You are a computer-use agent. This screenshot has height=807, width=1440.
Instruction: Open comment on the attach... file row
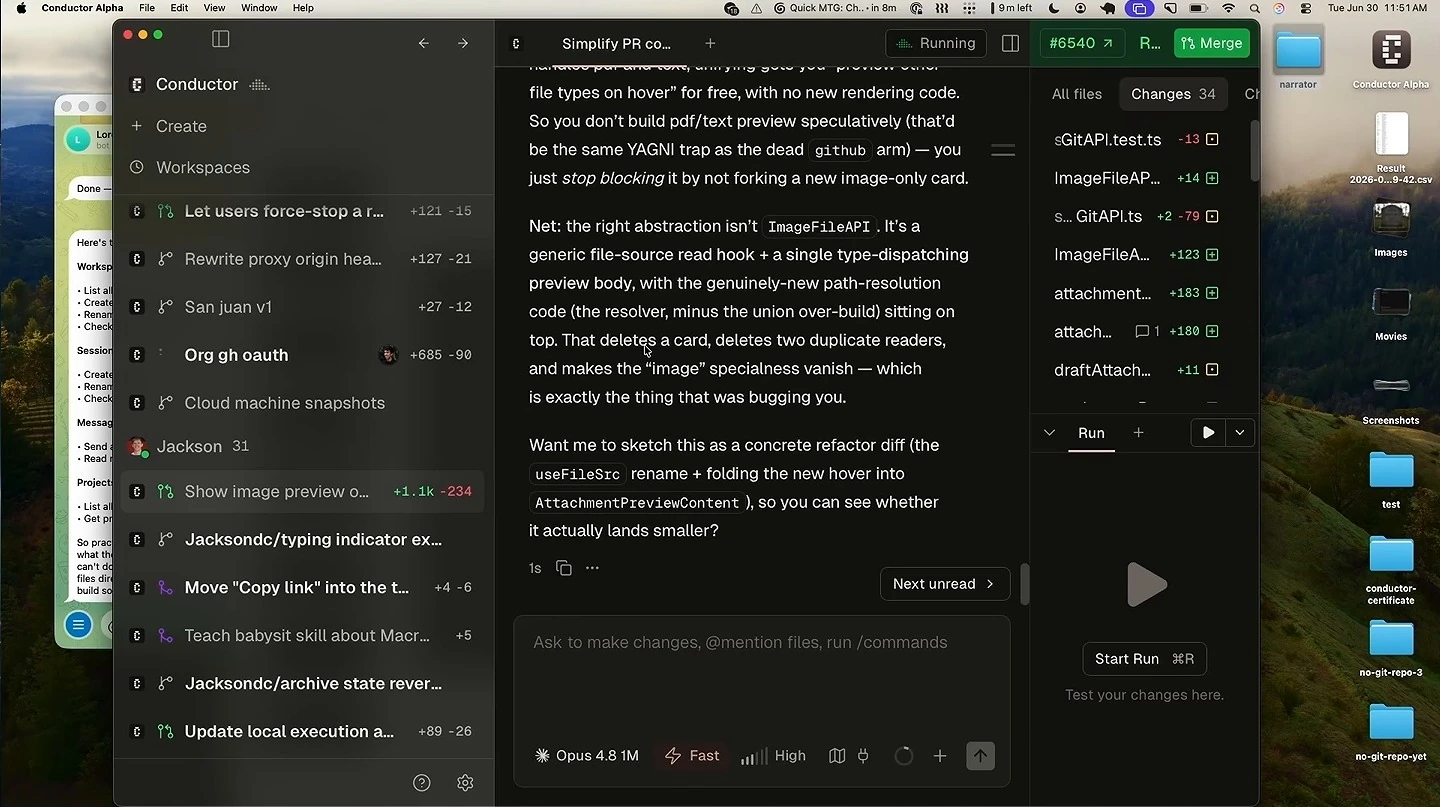1147,331
